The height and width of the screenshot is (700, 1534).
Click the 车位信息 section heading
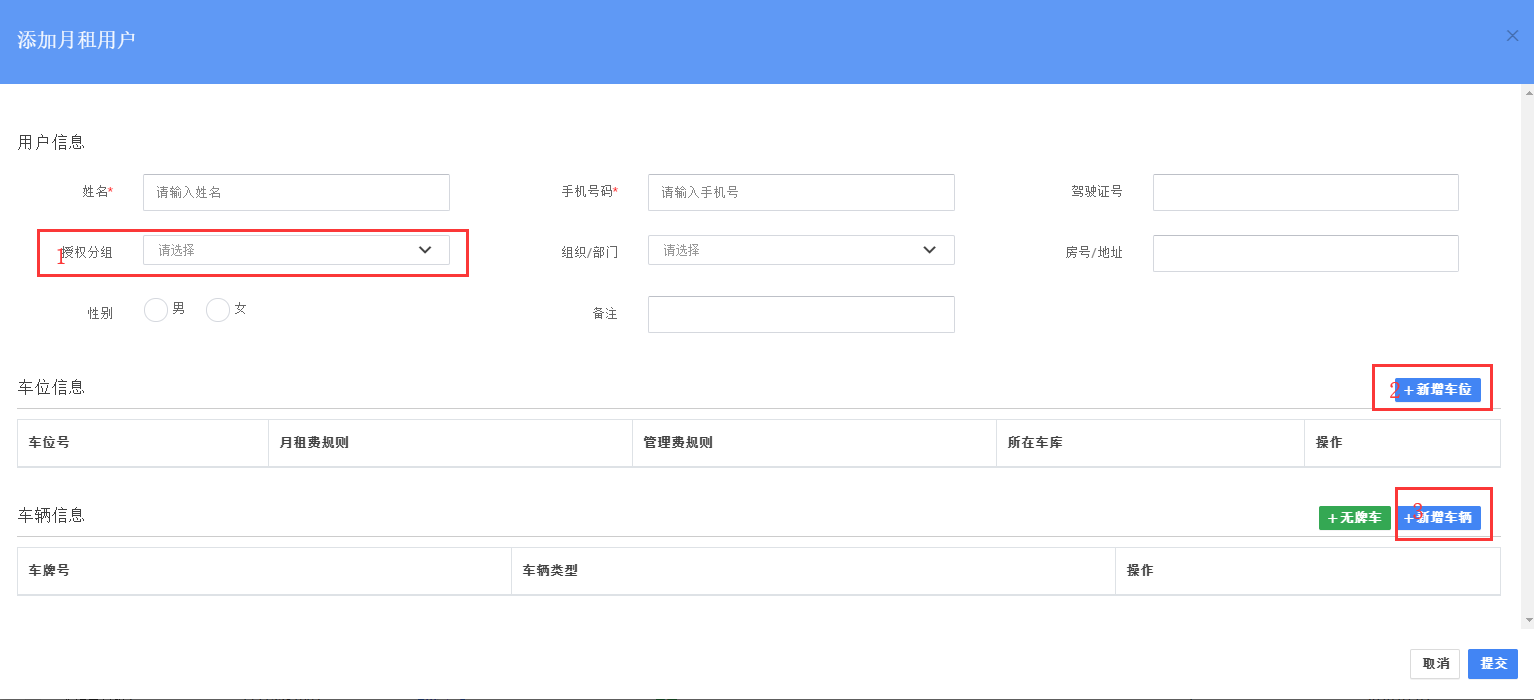(51, 386)
